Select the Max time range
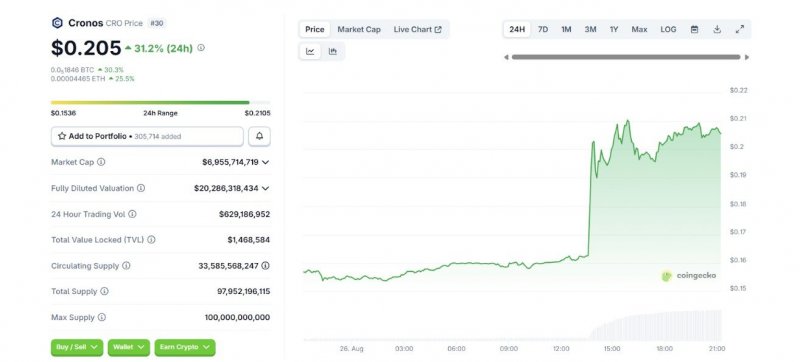800x362 pixels. pyautogui.click(x=639, y=30)
